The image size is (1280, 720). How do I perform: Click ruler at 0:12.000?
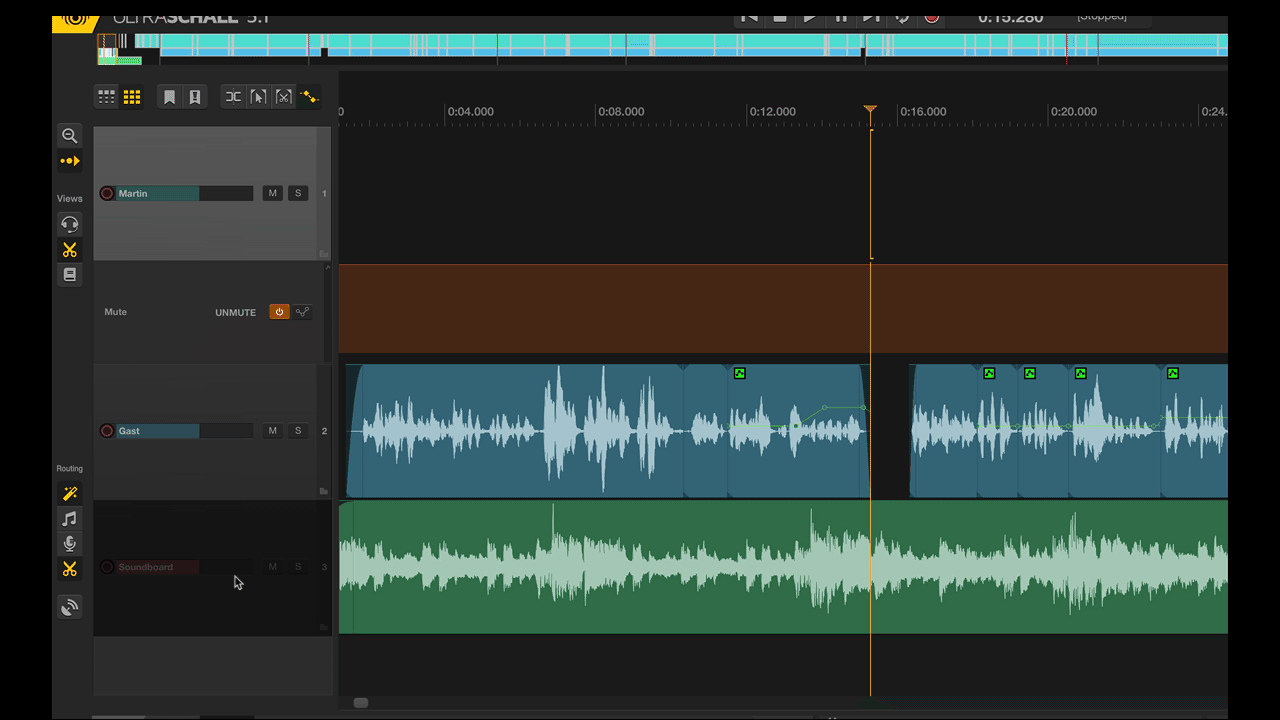773,112
